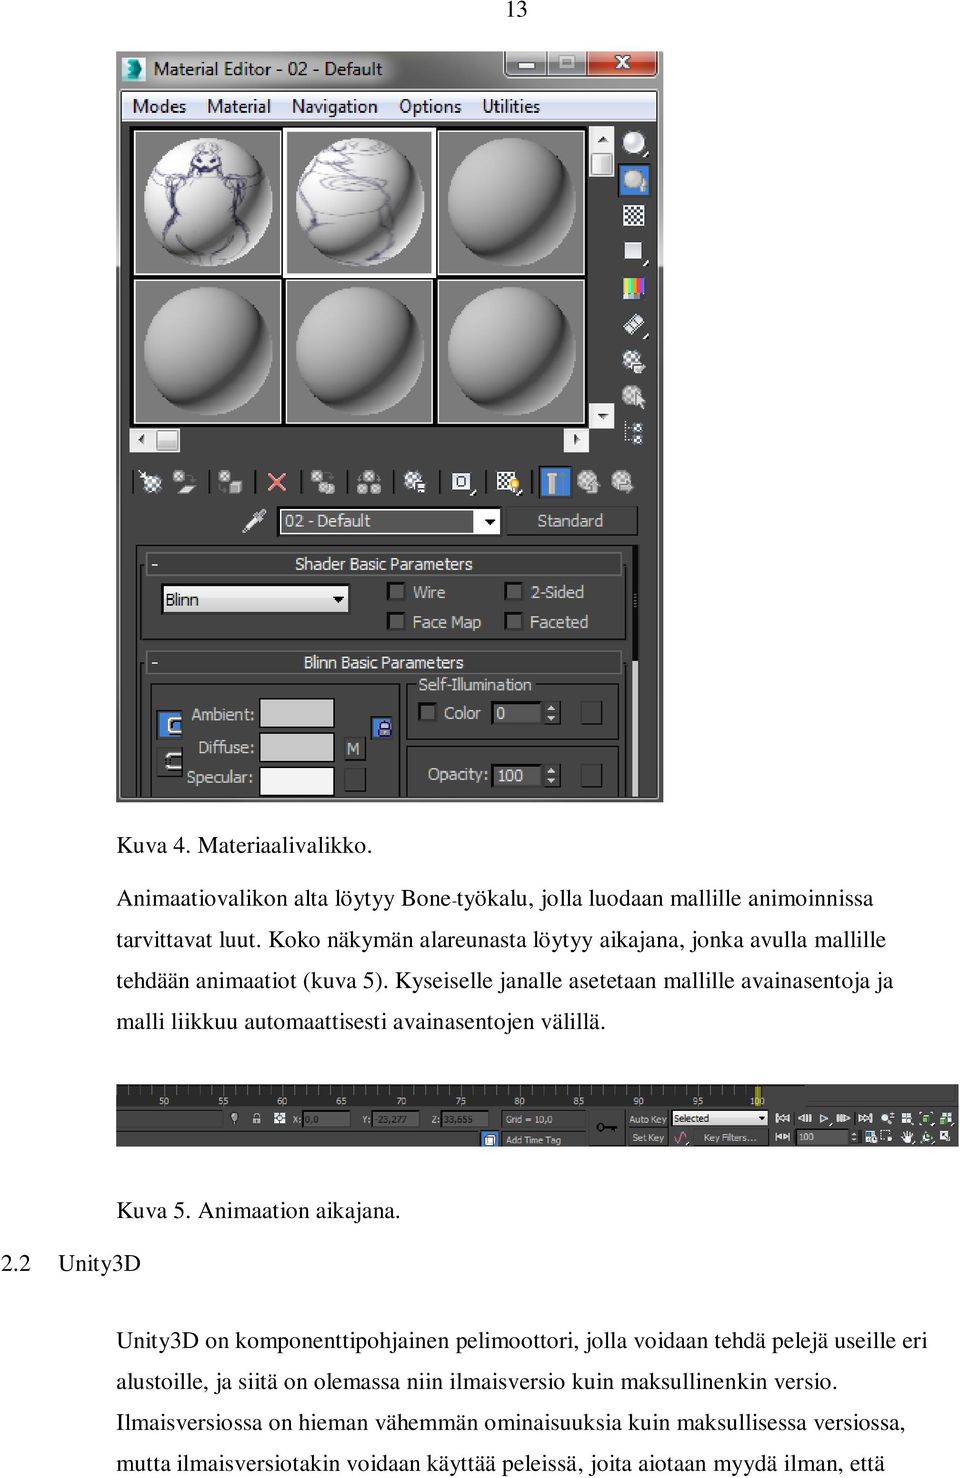
Task: Toggle the Backlight icon
Action: pyautogui.click(x=634, y=180)
